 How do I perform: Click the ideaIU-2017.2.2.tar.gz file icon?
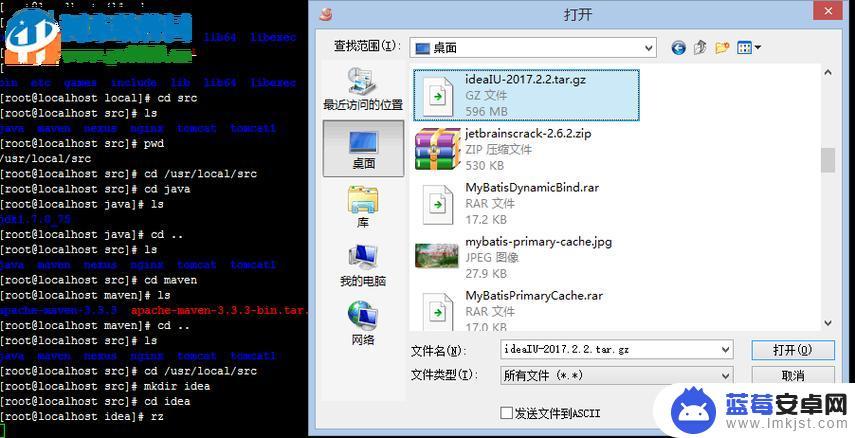click(438, 96)
